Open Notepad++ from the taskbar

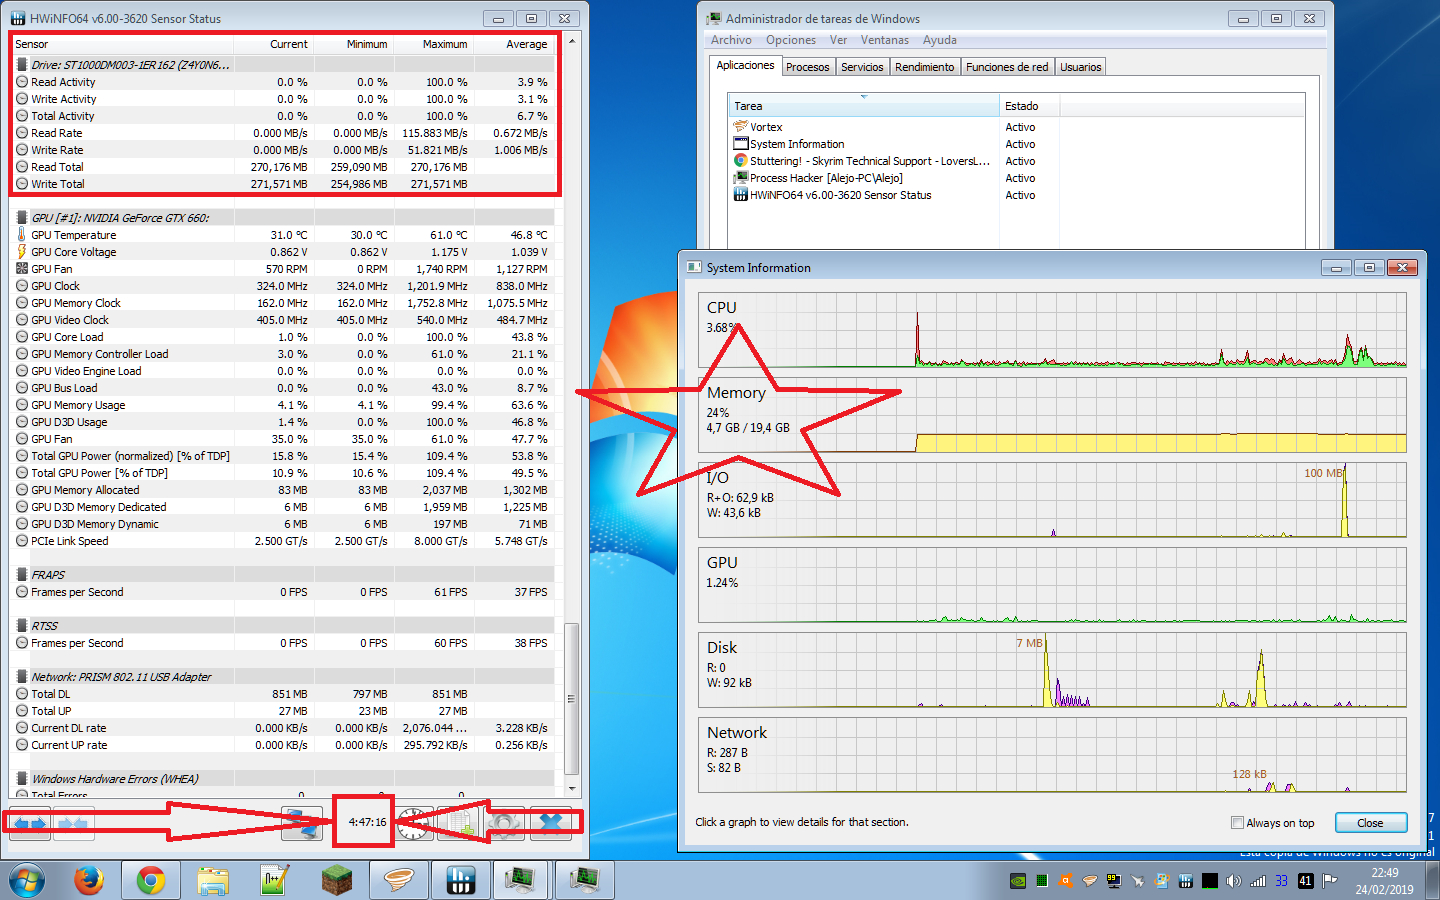point(275,880)
